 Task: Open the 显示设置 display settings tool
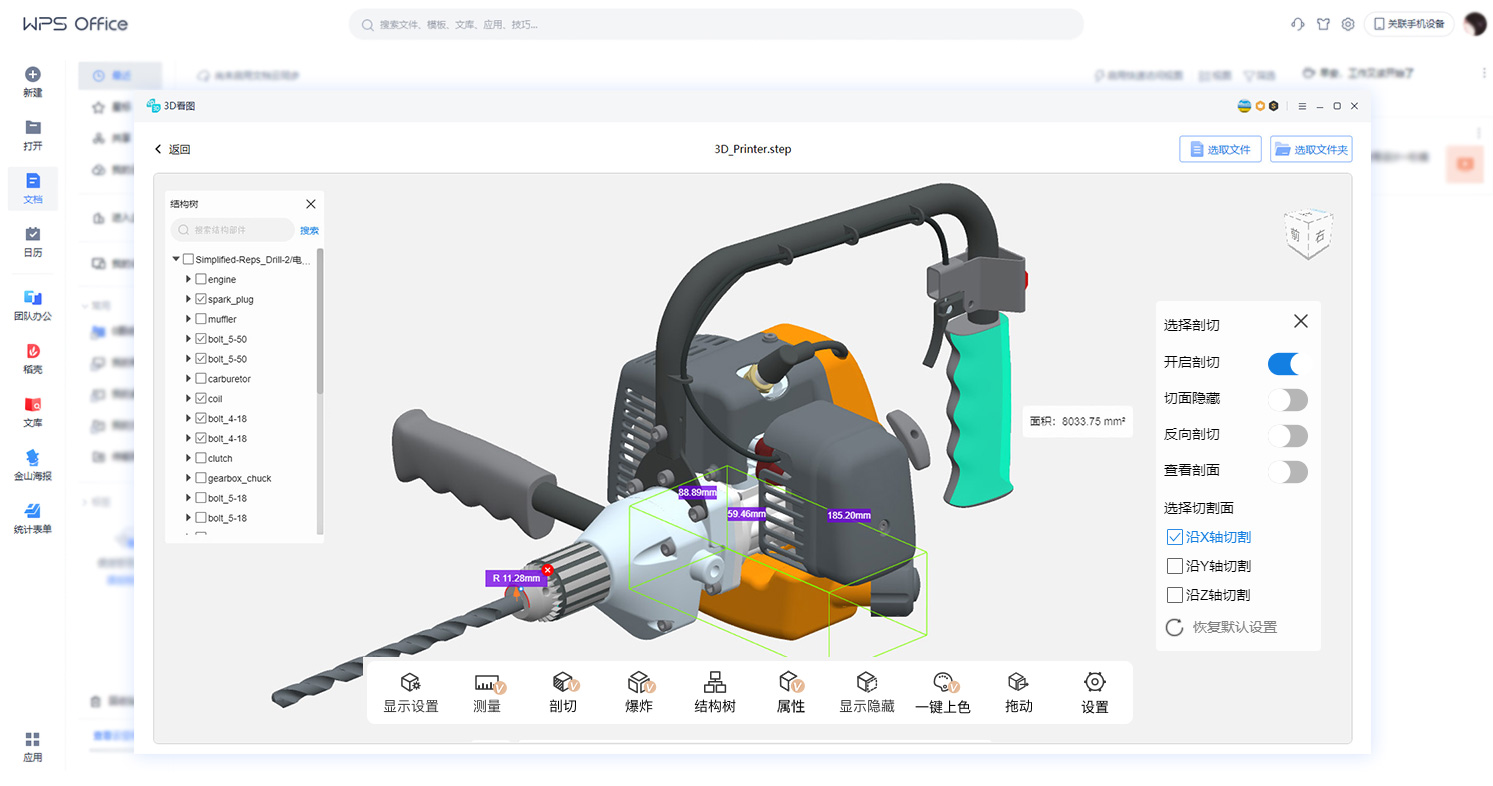pos(410,692)
